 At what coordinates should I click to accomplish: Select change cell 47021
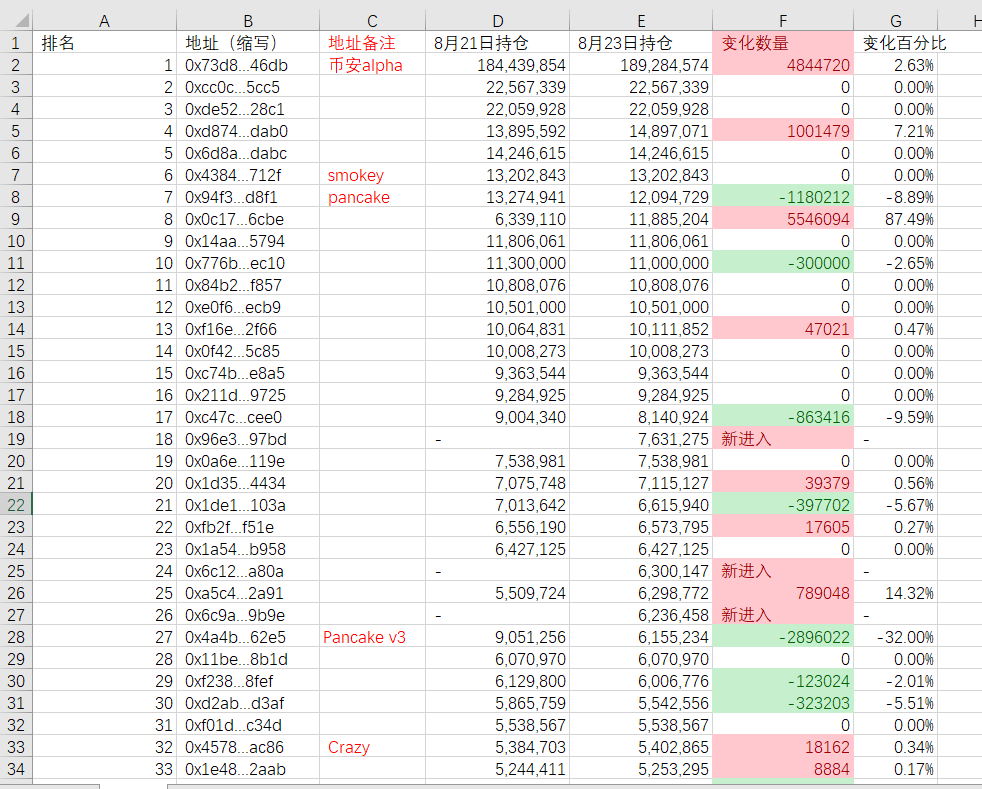click(x=783, y=329)
